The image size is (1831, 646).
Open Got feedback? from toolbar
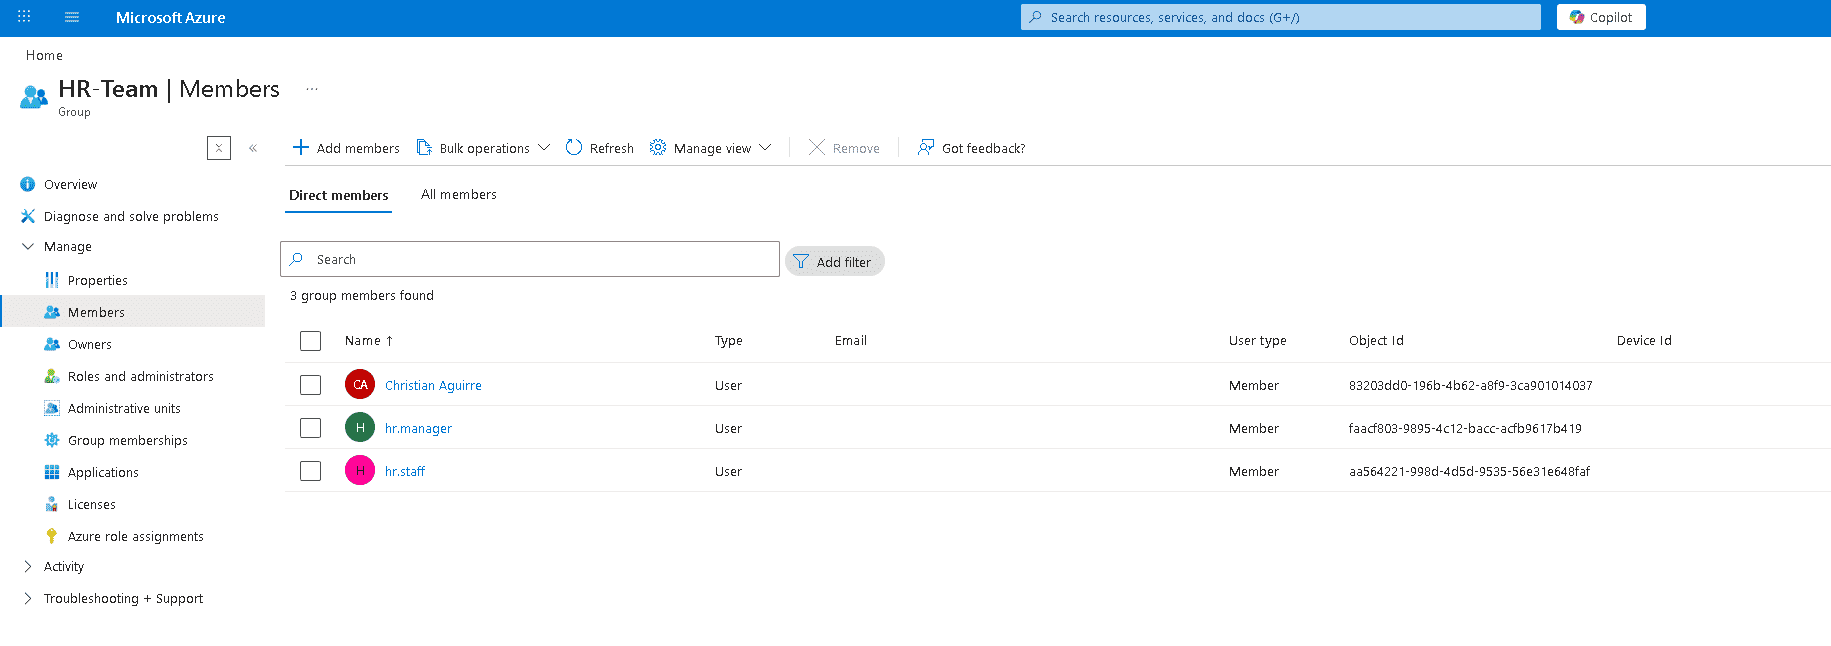pyautogui.click(x=971, y=148)
